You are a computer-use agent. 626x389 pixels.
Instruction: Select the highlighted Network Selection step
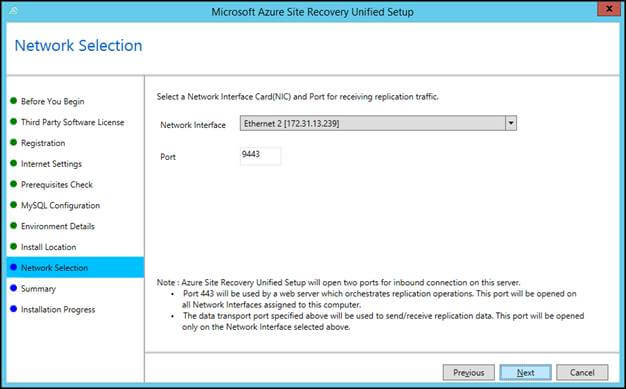click(x=75, y=268)
